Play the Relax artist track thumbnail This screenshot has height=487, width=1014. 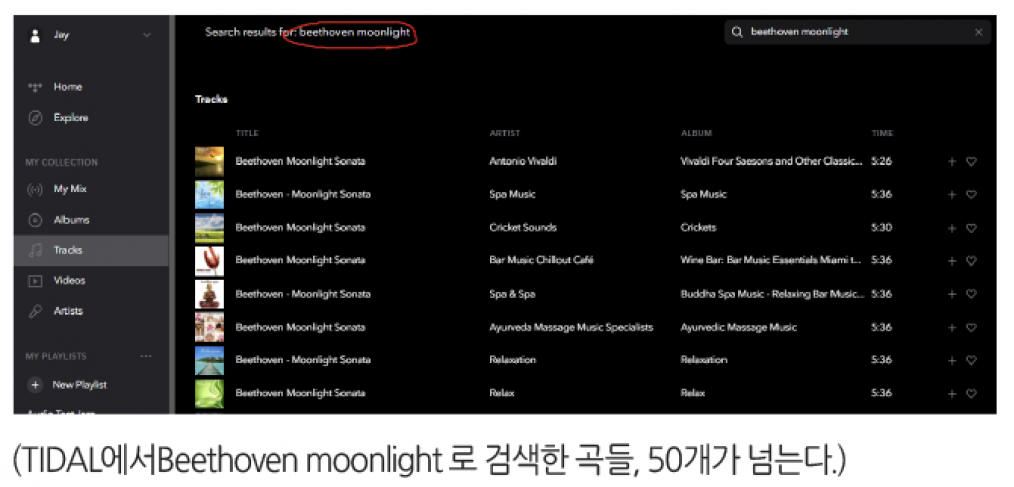pyautogui.click(x=210, y=393)
